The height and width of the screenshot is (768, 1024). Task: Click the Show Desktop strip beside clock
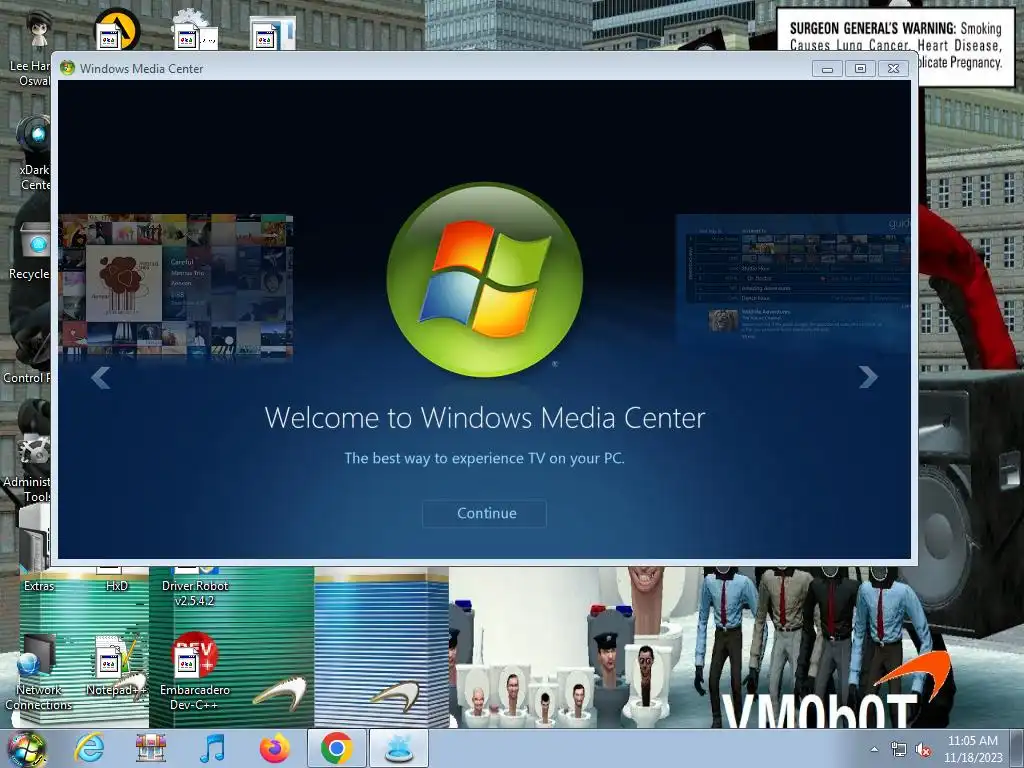(1016, 749)
